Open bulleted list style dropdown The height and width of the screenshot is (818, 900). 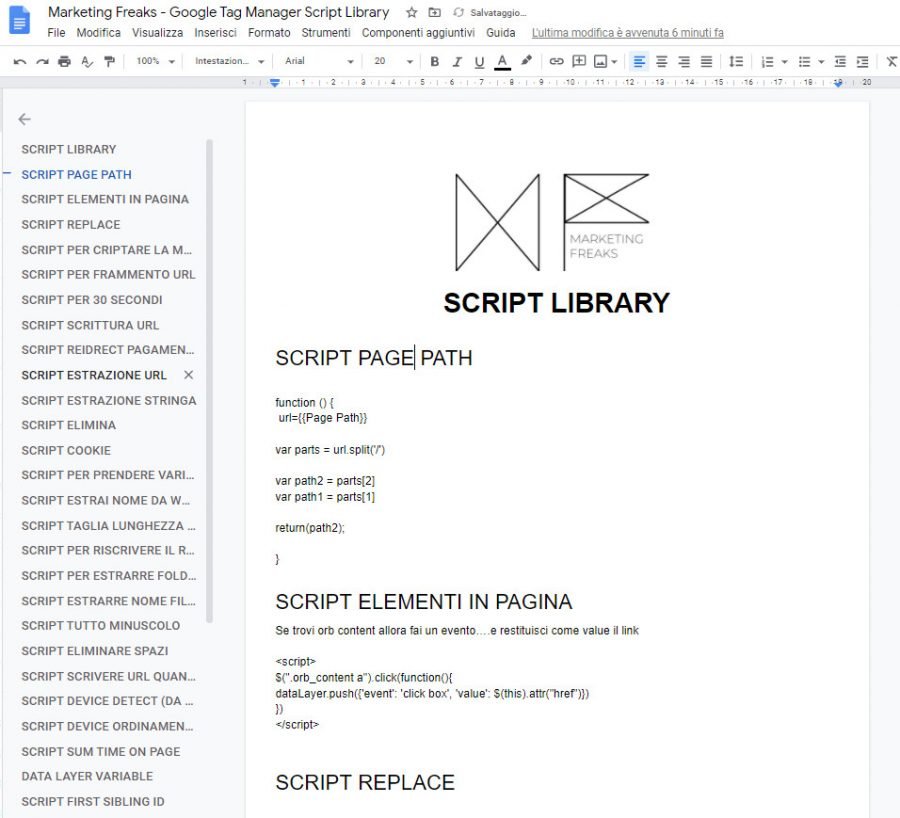coord(821,62)
